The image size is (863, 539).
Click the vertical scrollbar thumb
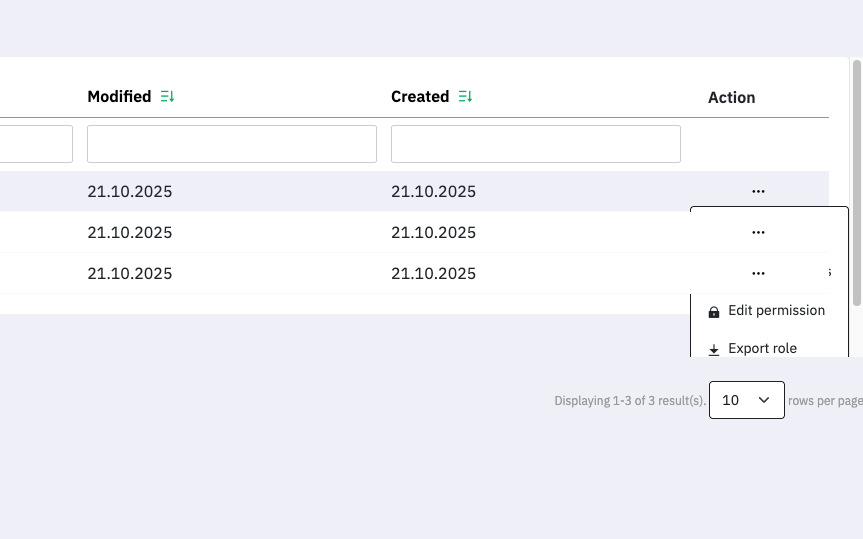pos(857,180)
